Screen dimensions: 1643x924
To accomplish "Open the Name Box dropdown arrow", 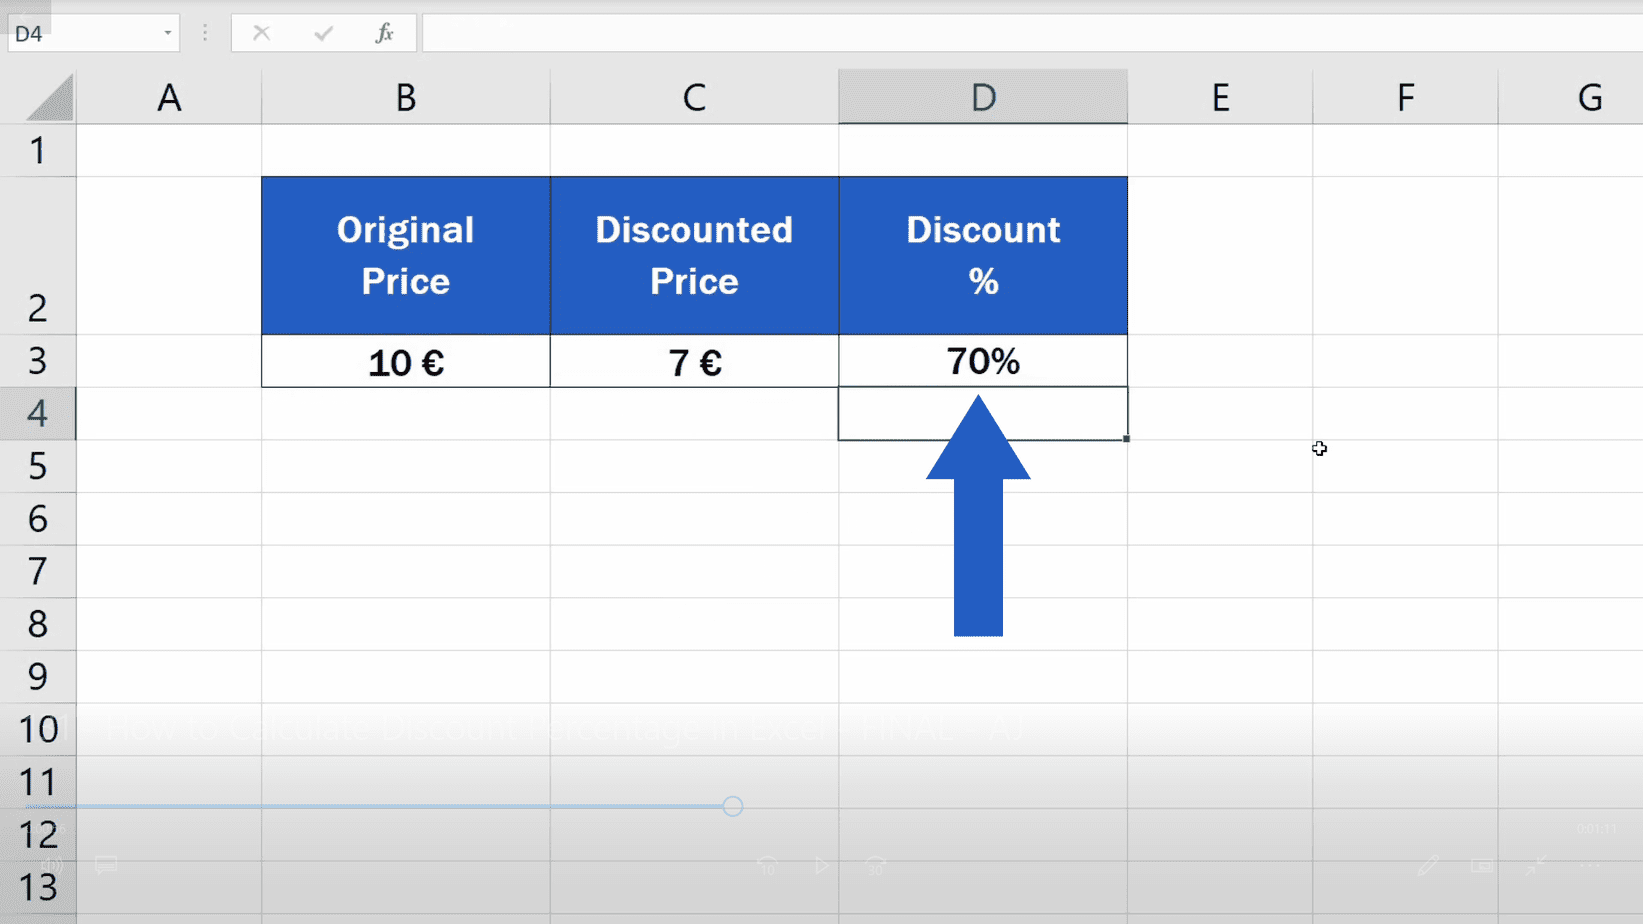I will (166, 32).
